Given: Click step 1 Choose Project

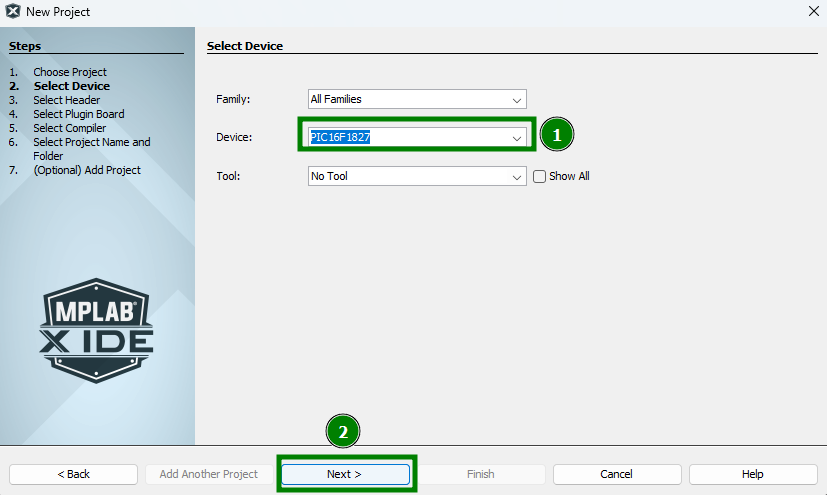Looking at the screenshot, I should coord(70,72).
